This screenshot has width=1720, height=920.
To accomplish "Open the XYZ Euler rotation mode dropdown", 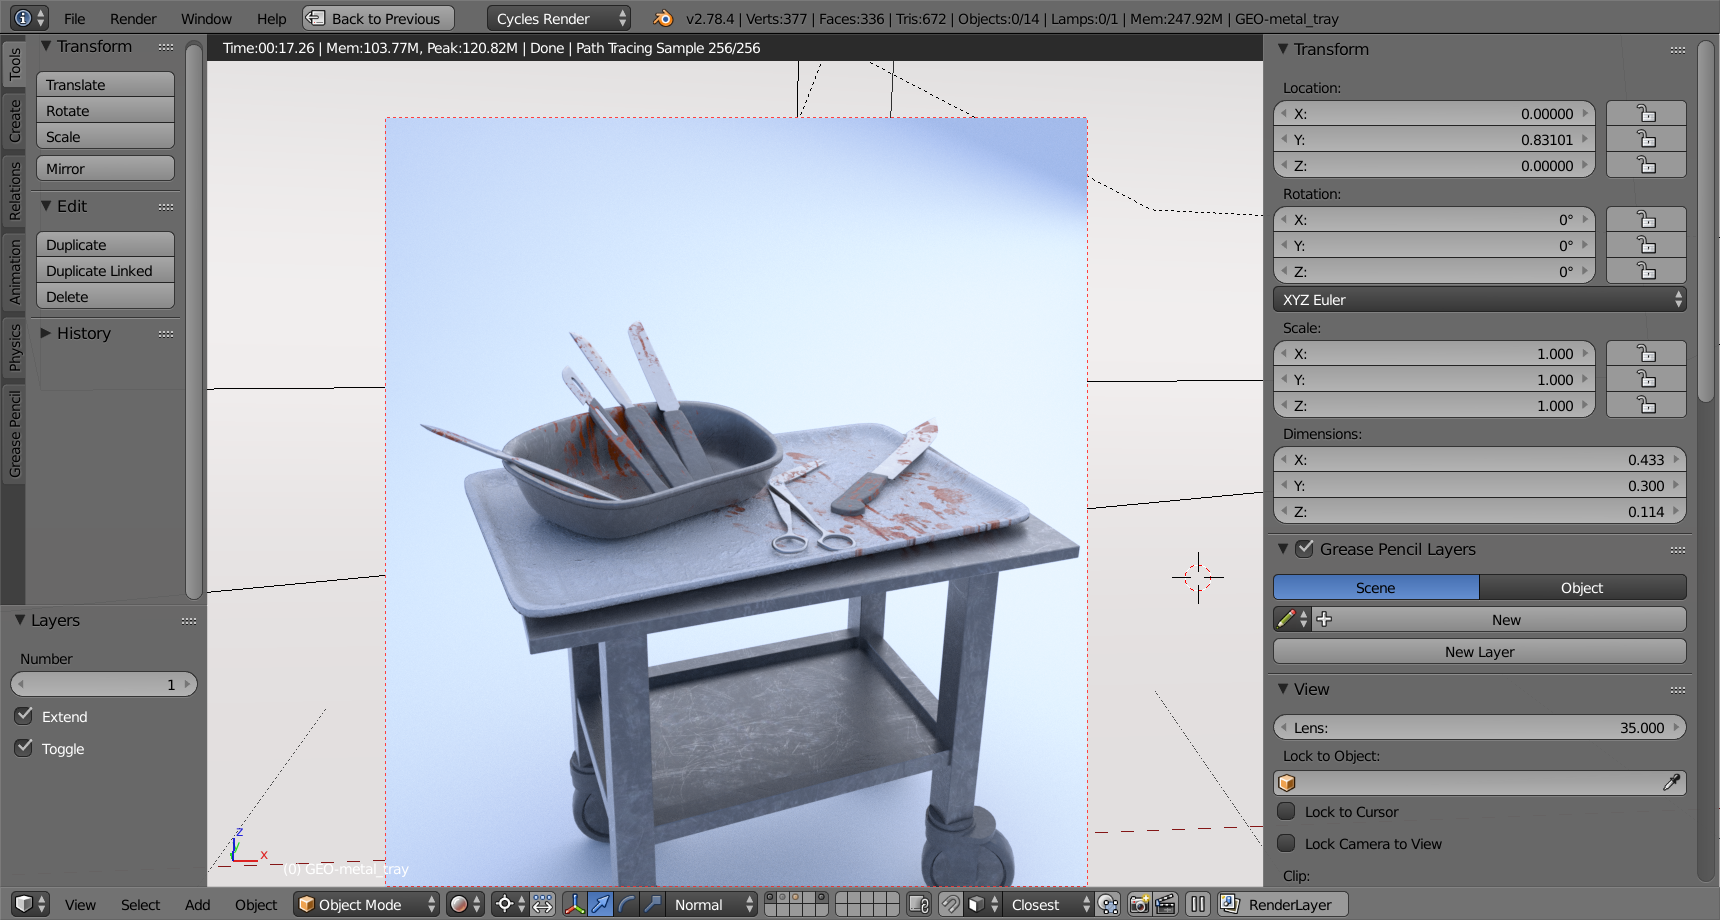I will (1479, 300).
